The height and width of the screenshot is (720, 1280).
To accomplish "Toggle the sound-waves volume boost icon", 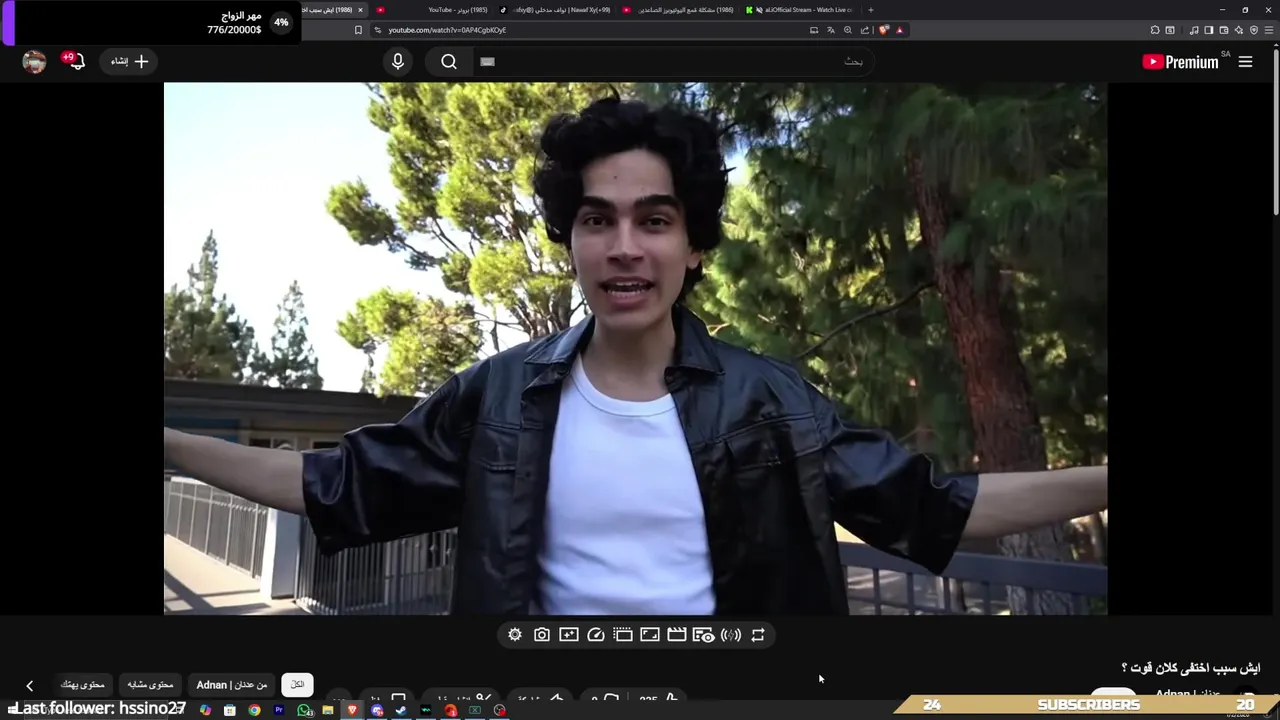I will point(731,635).
